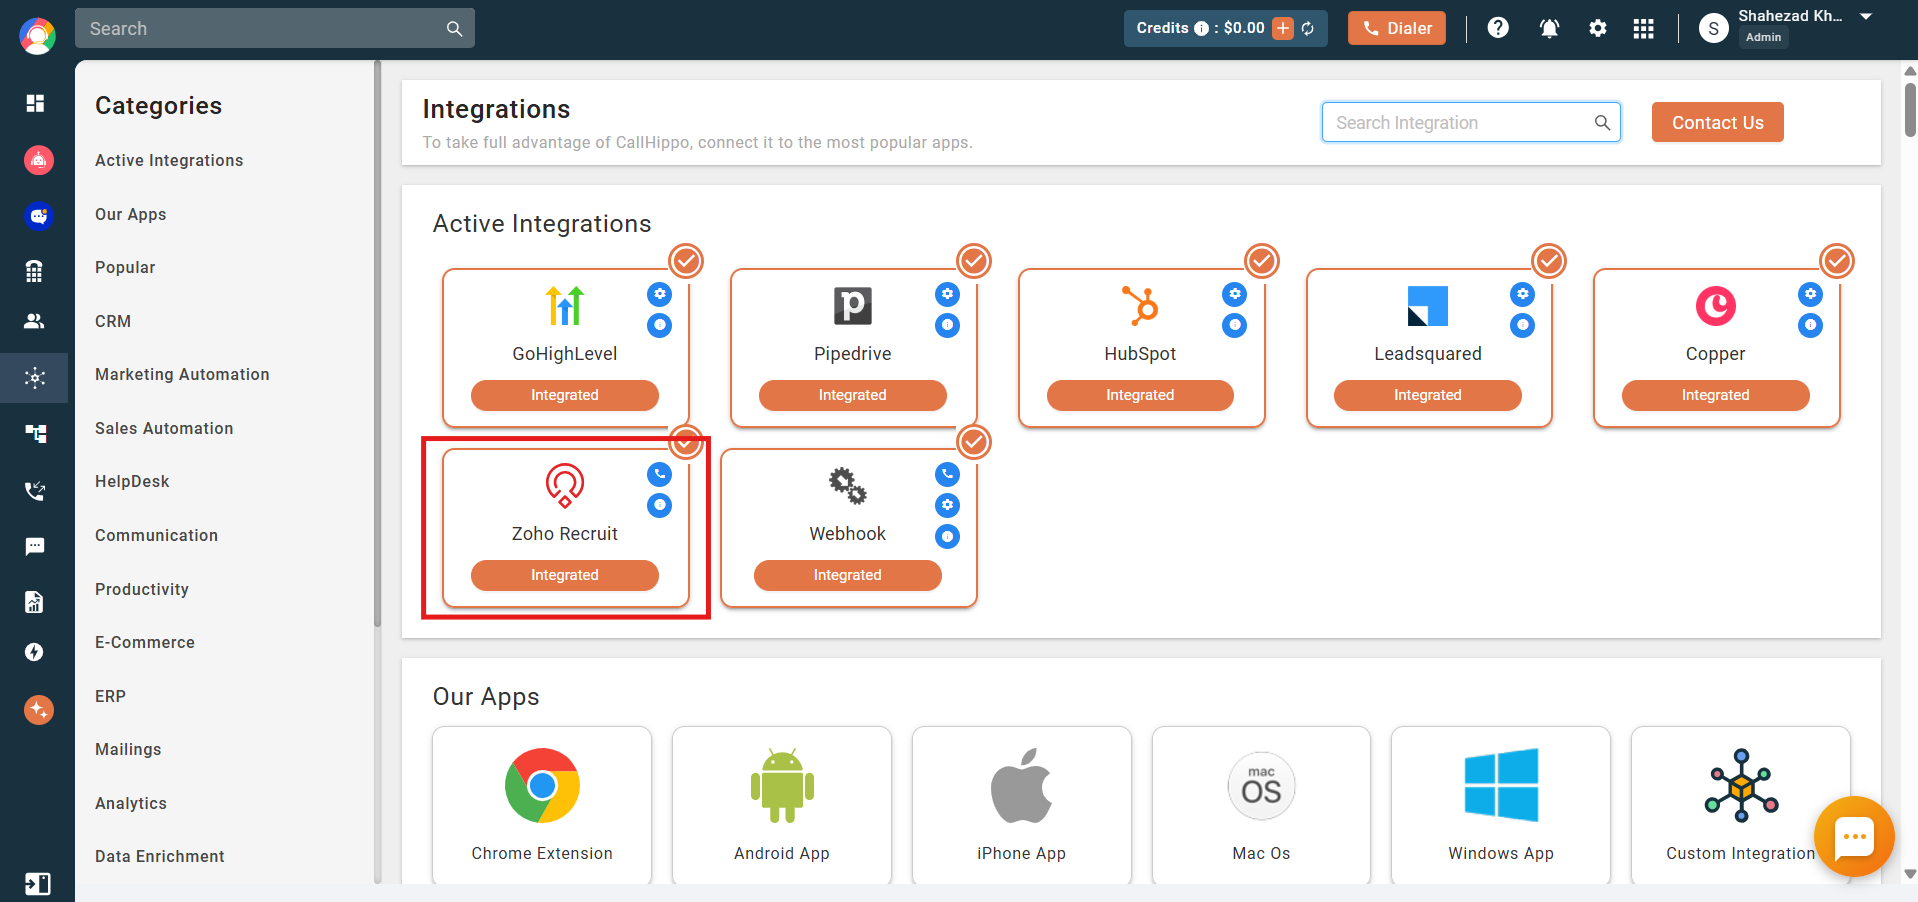Viewport: 1918px width, 902px height.
Task: Click the Contact Us button
Action: pyautogui.click(x=1717, y=122)
